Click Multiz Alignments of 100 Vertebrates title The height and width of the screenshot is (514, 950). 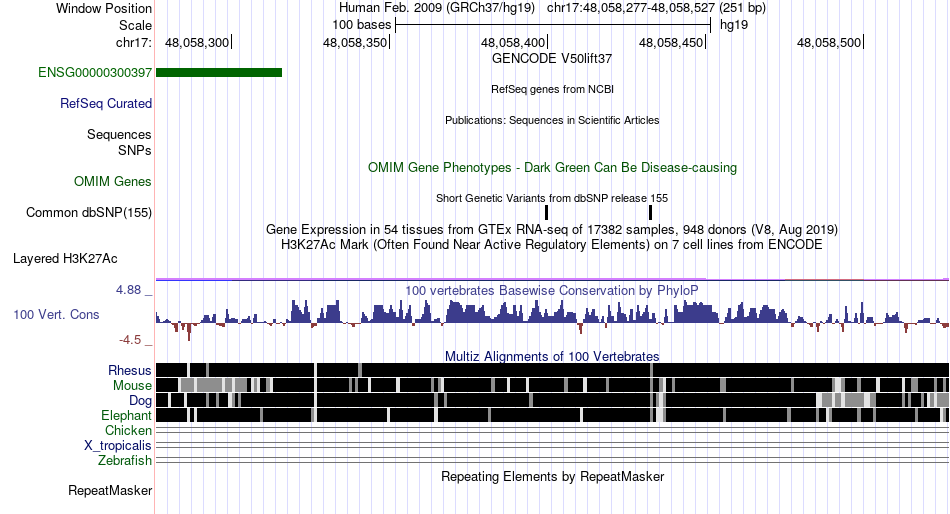click(552, 356)
